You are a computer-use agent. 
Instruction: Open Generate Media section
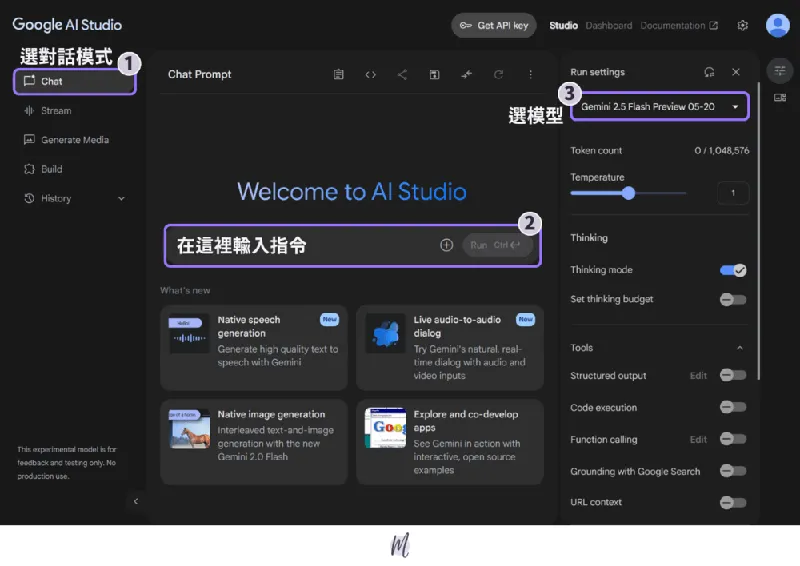pyautogui.click(x=75, y=140)
